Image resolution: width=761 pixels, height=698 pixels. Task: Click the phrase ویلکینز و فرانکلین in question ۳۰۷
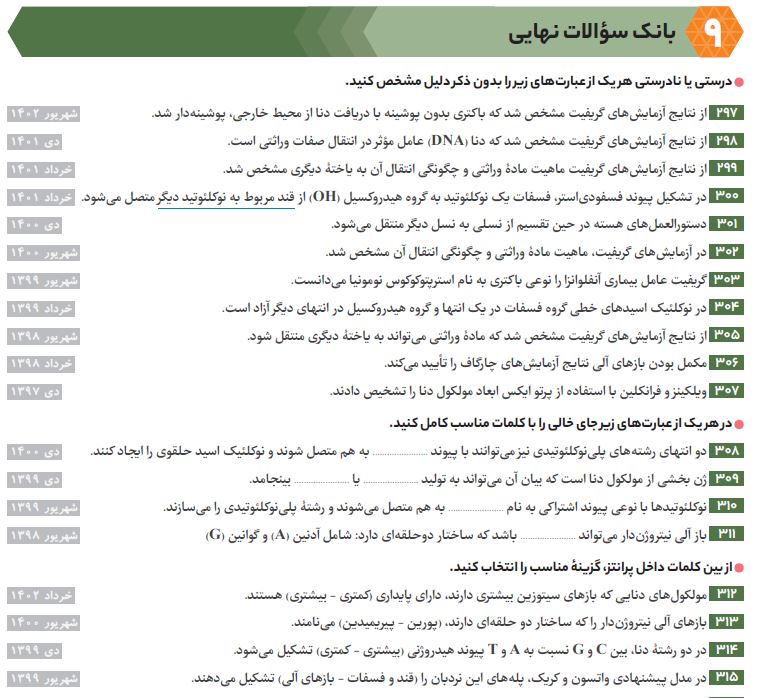pos(663,391)
